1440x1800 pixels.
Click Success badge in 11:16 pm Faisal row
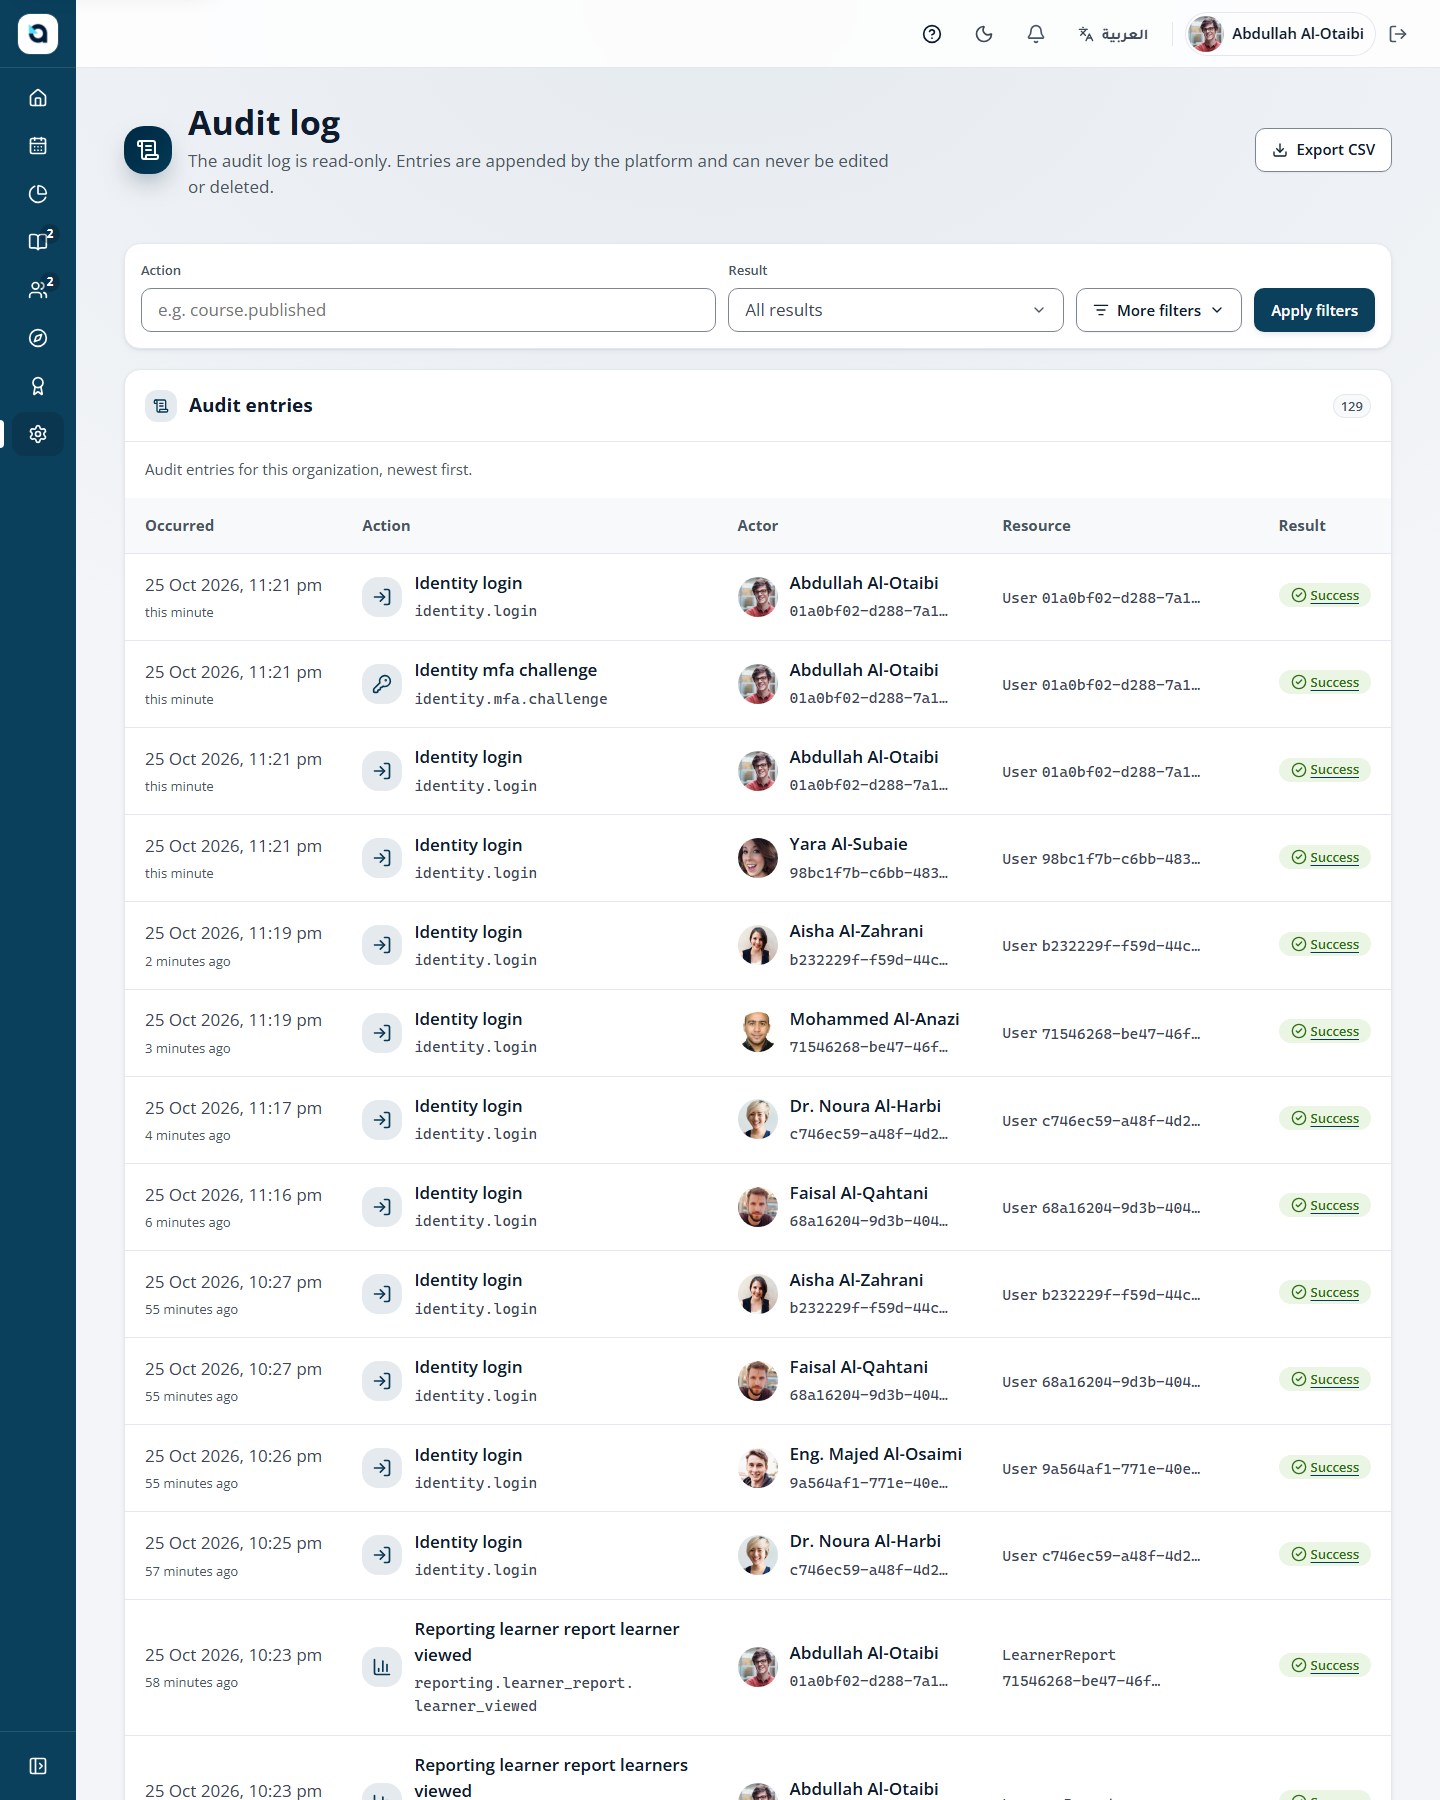point(1324,1206)
